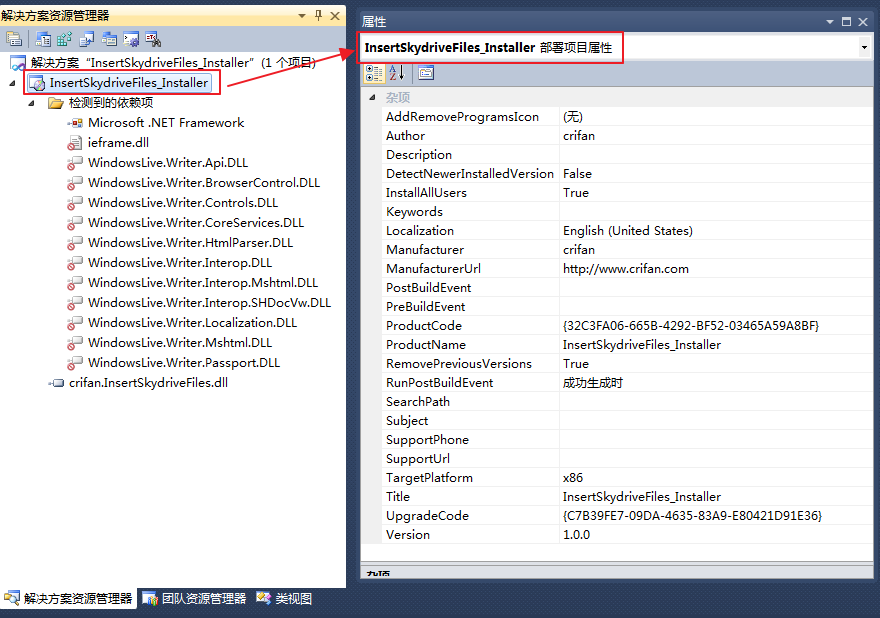880x618 pixels.
Task: Open the Custom Actions Editor icon
Action: coord(131,39)
